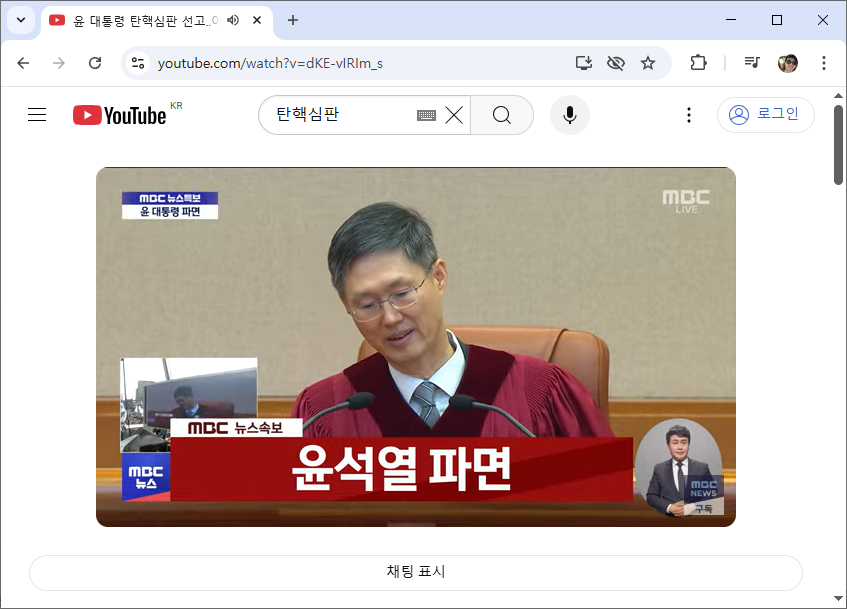This screenshot has height=609, width=847.
Task: Clear the search query with X
Action: [454, 115]
